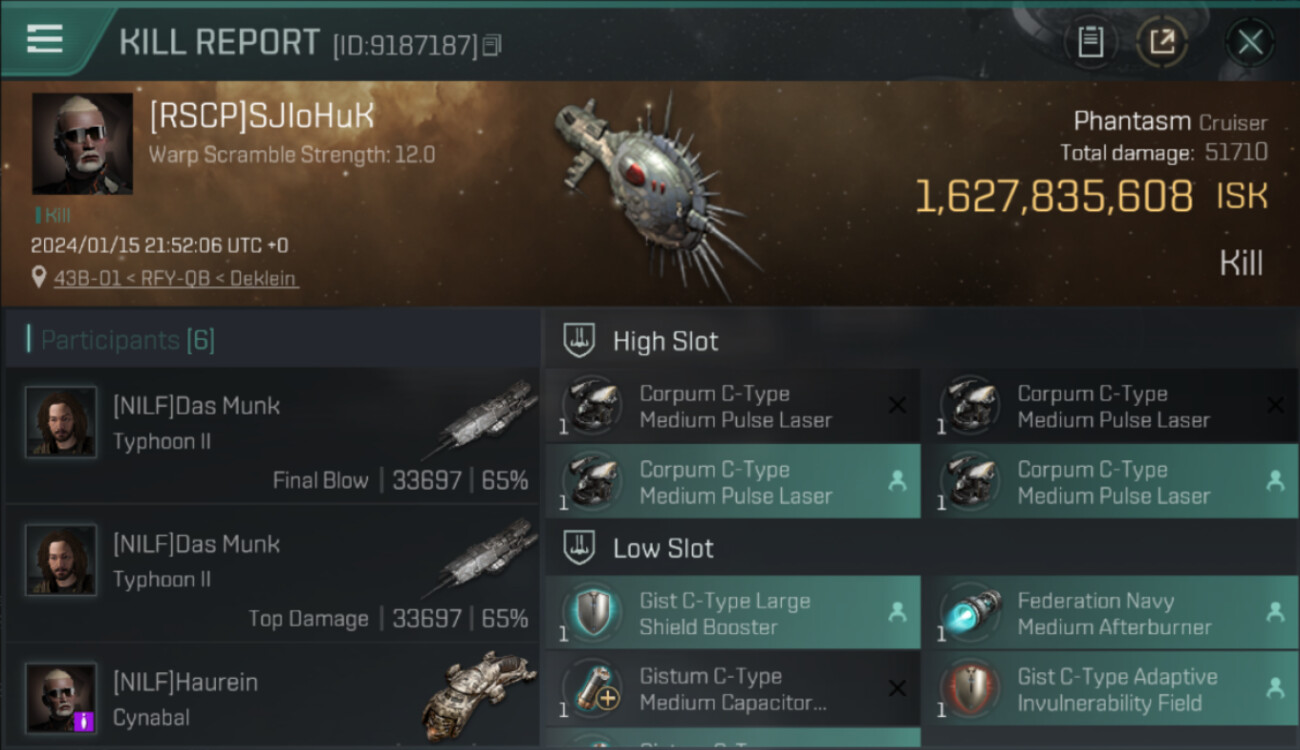1300x750 pixels.
Task: Share the kill report externally
Action: pyautogui.click(x=1162, y=42)
